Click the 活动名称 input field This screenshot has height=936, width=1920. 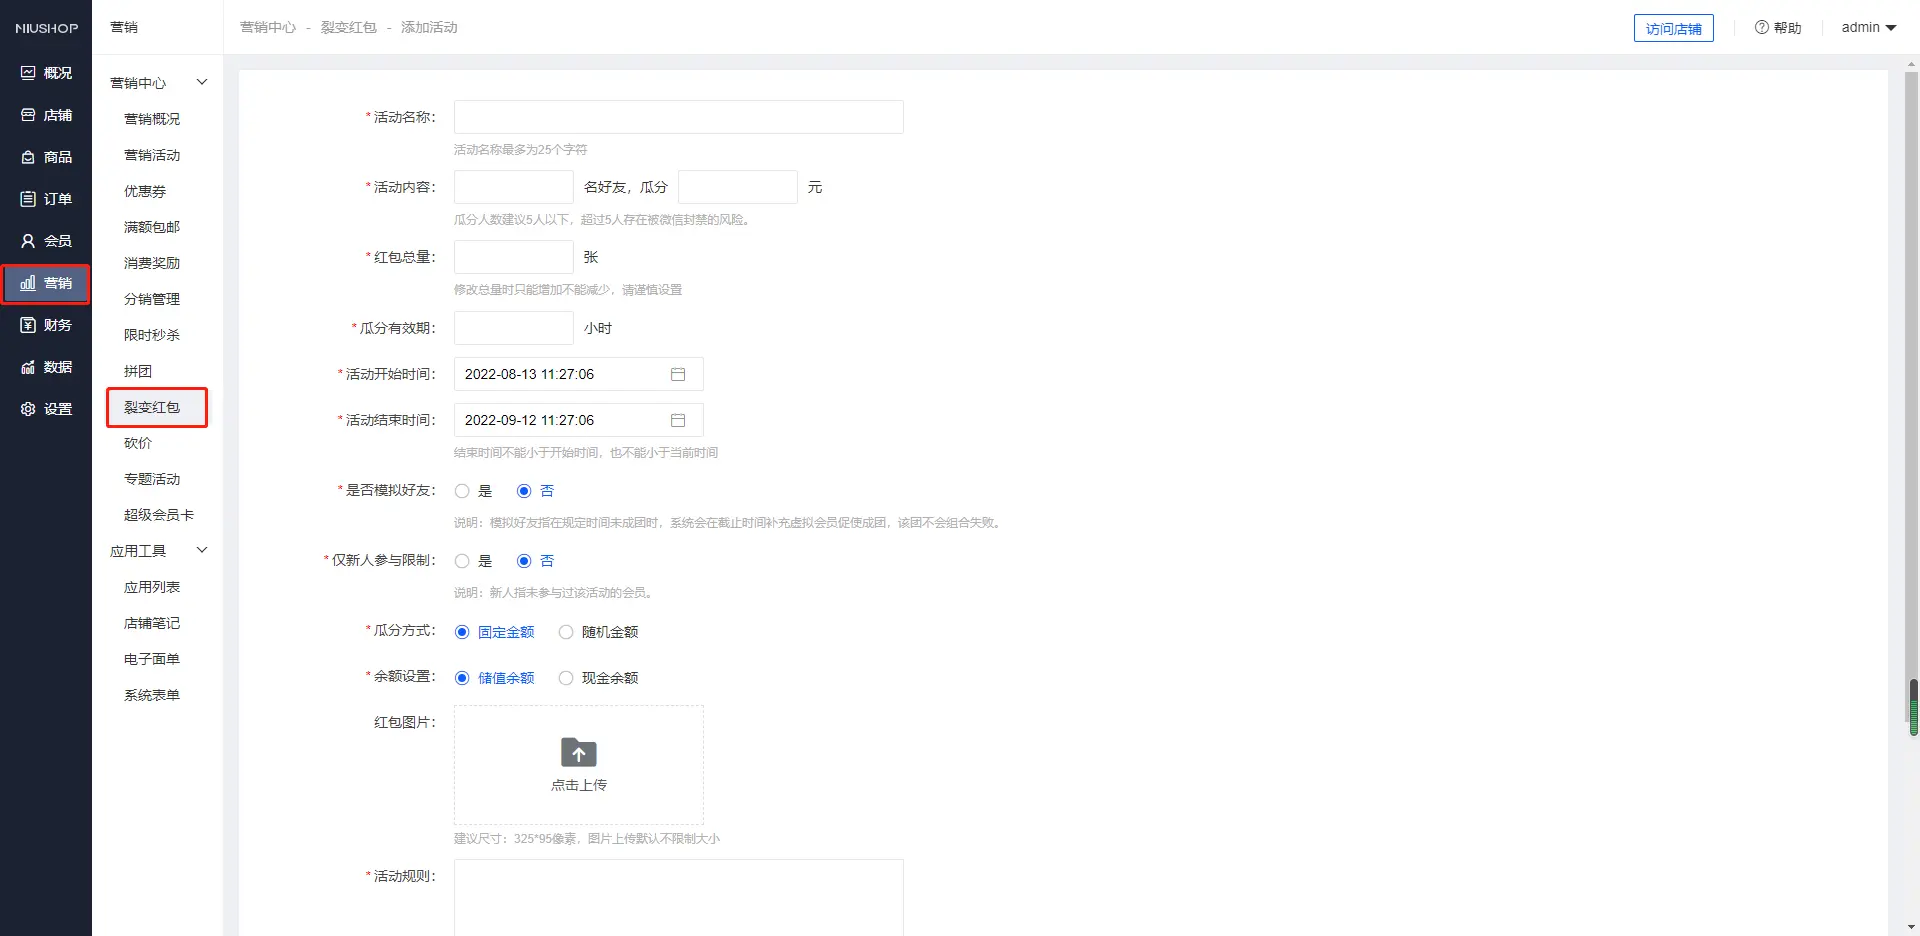[678, 117]
